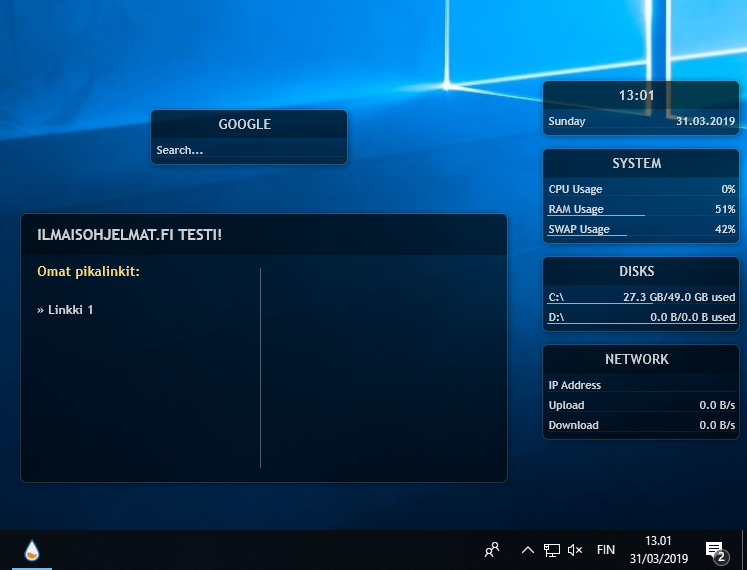Open the D:\ drive label
This screenshot has height=570, width=747.
tap(556, 317)
